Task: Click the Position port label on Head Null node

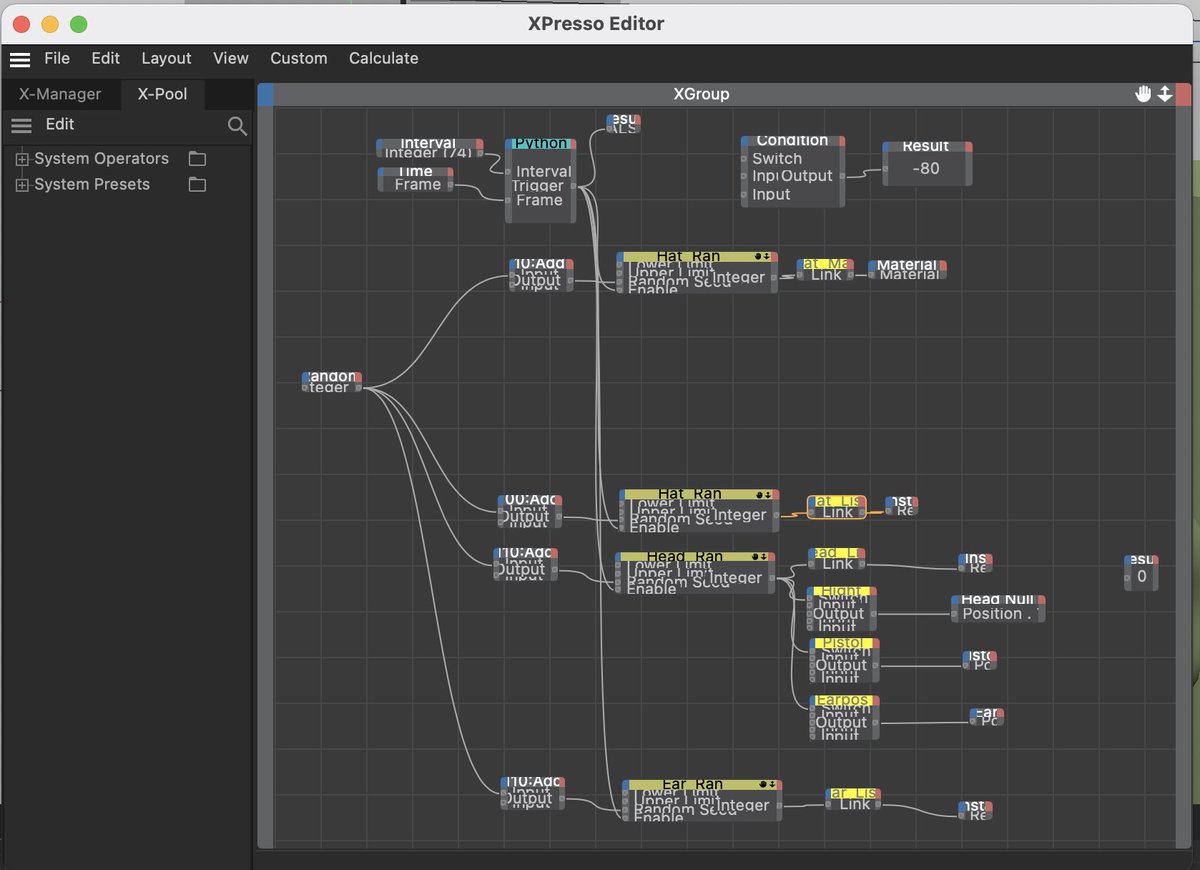Action: (x=997, y=614)
